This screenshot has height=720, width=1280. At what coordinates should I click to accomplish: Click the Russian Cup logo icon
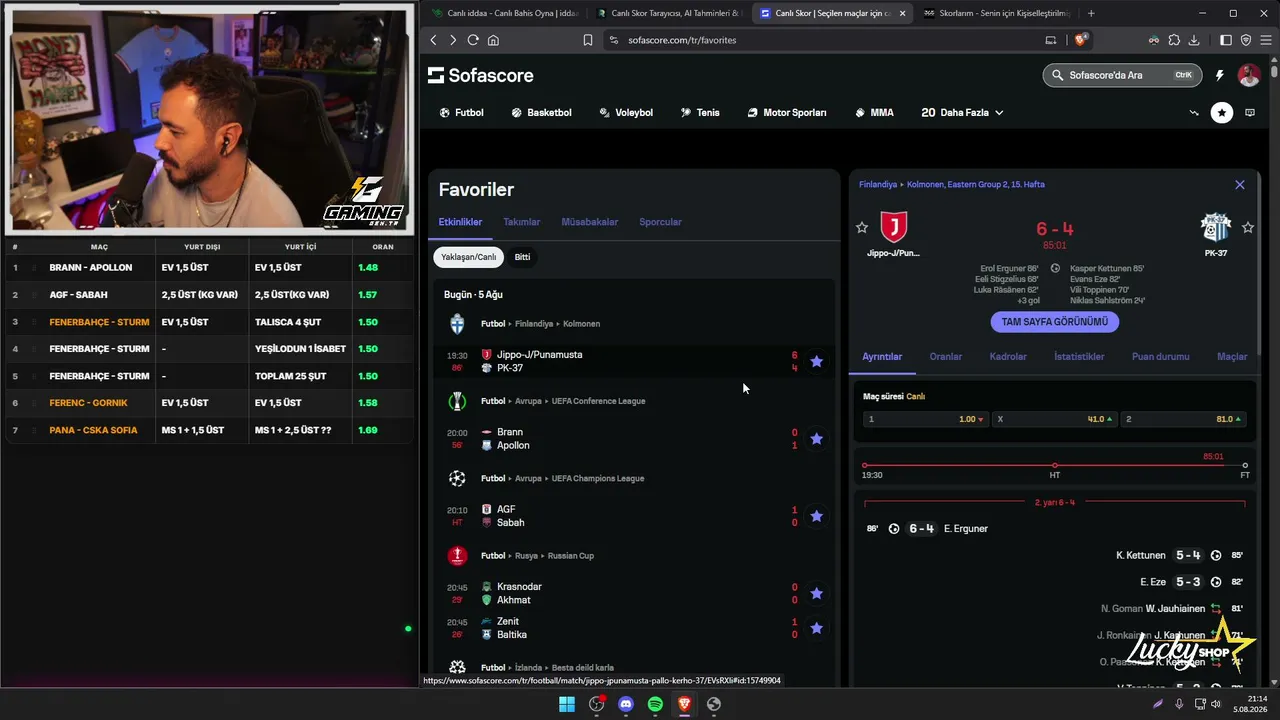tap(457, 555)
